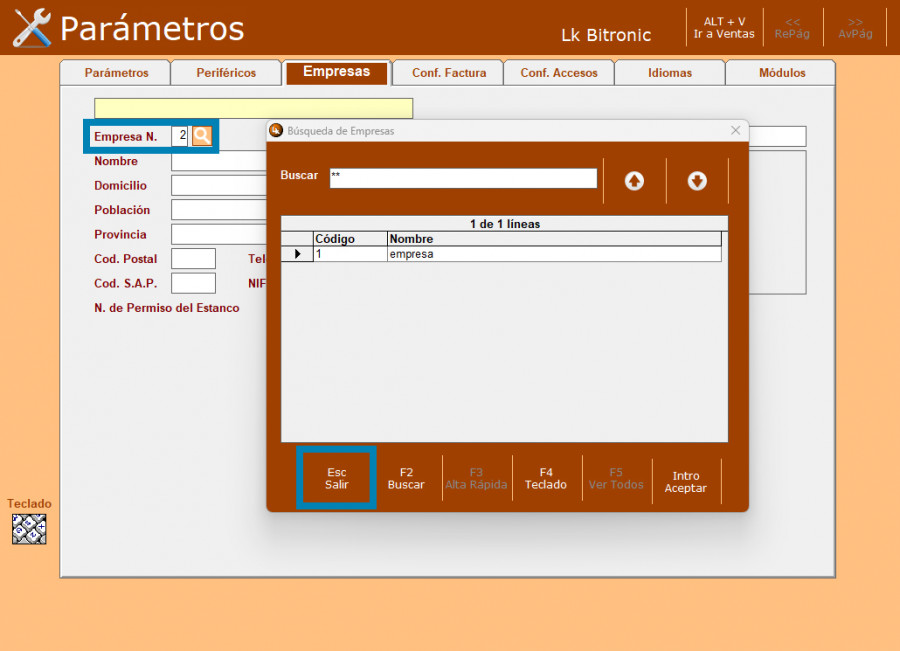Click the Esc Salir button
The height and width of the screenshot is (651, 900).
336,478
